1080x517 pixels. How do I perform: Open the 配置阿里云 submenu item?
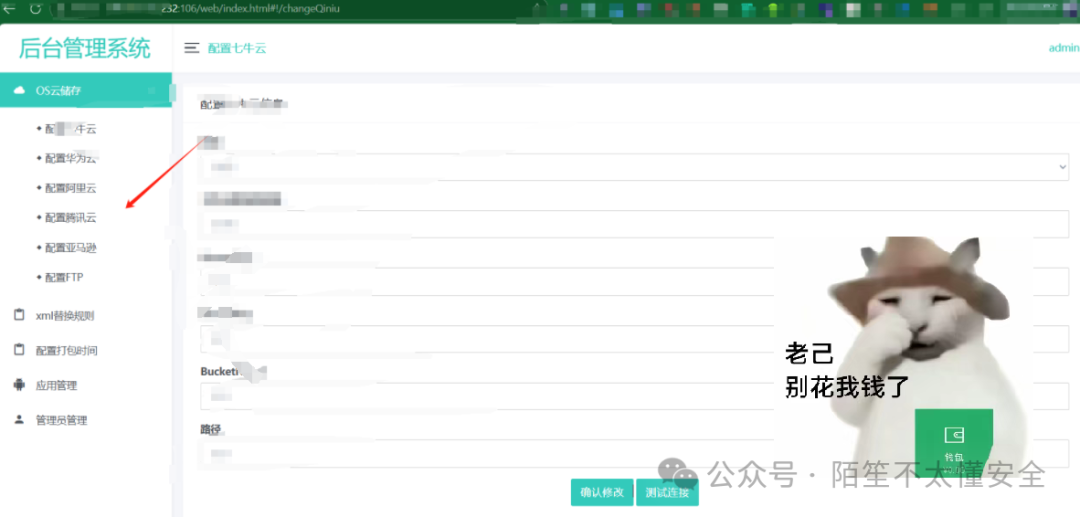point(71,188)
